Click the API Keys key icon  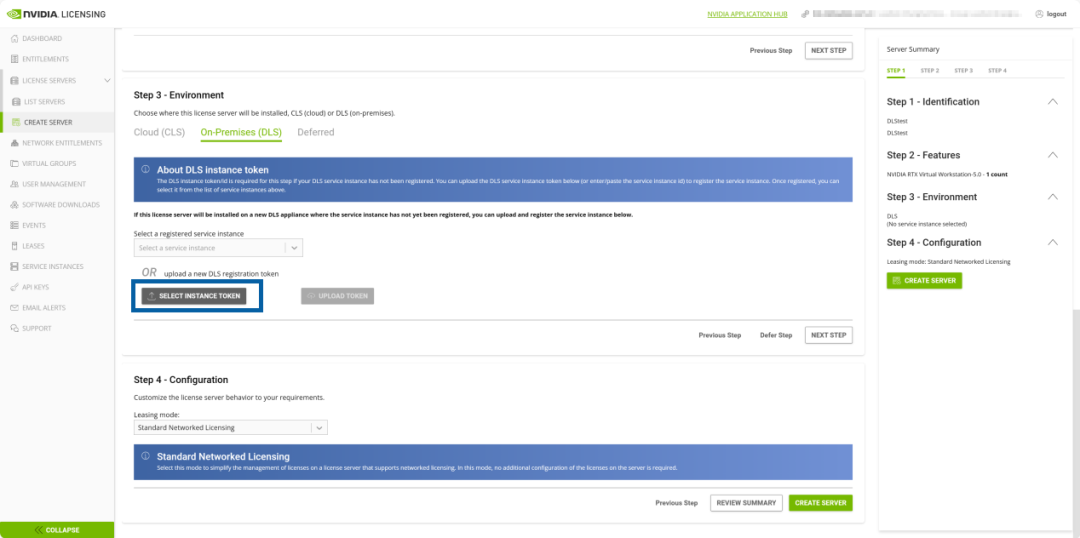(14, 287)
